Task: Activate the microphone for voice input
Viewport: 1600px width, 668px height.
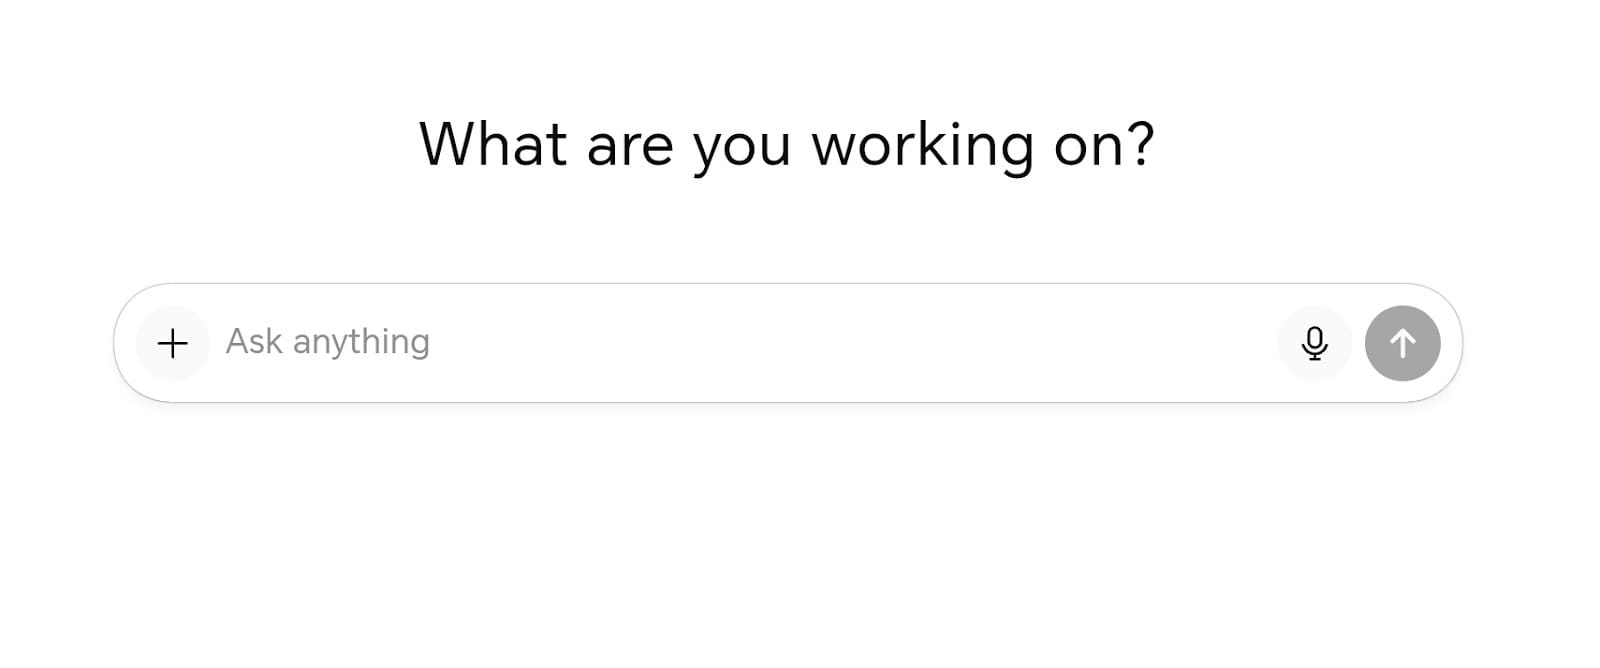Action: click(1314, 343)
